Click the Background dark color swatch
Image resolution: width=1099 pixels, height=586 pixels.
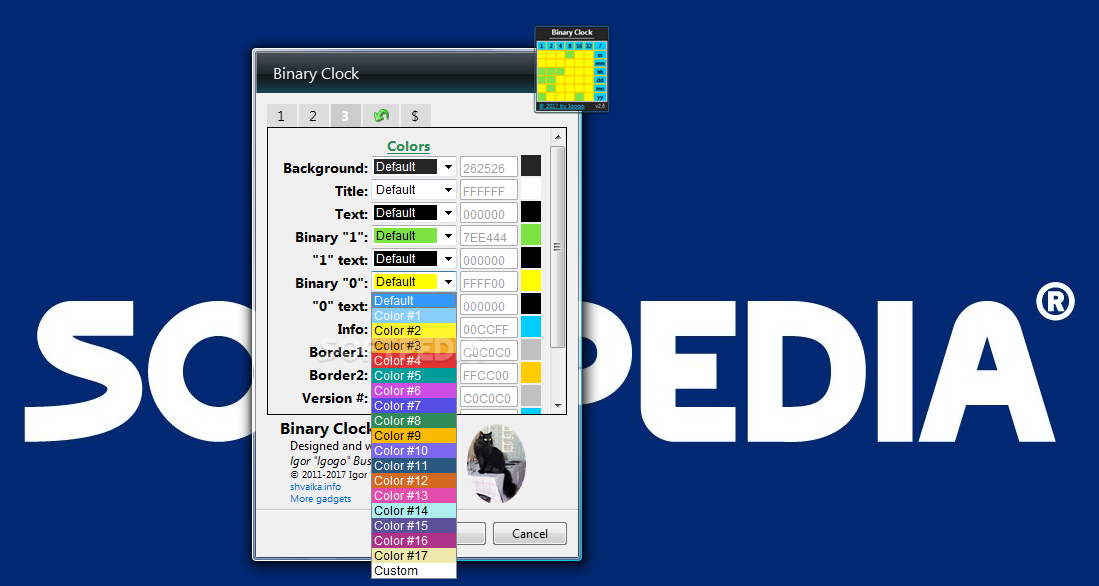point(531,166)
